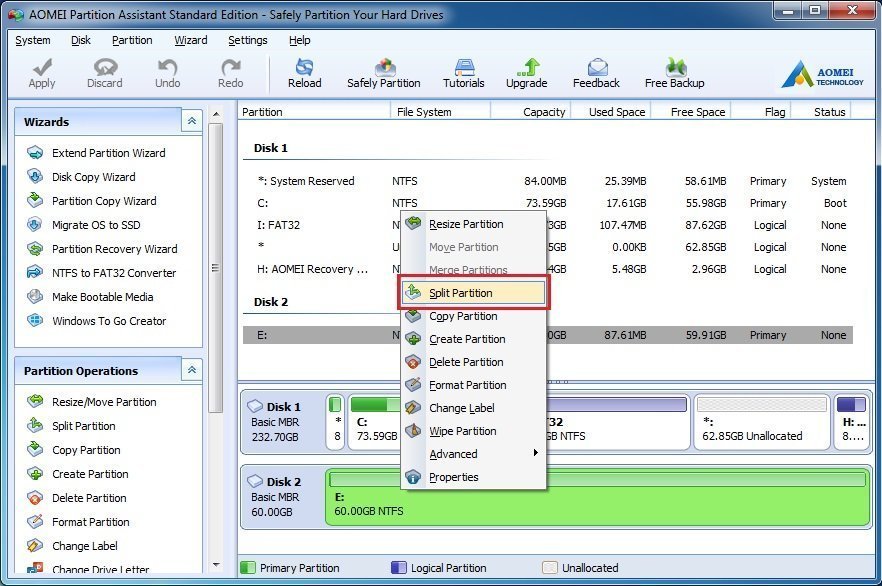Click the Used Space column header

point(611,112)
